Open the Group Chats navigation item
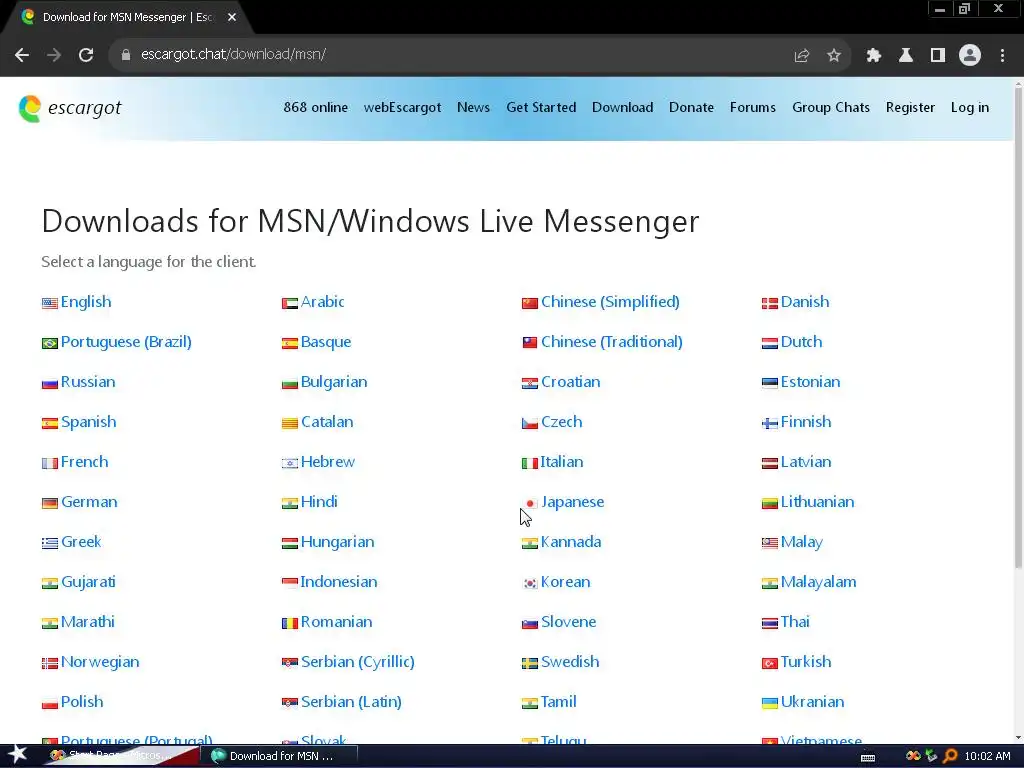Viewport: 1024px width, 768px height. pyautogui.click(x=831, y=107)
